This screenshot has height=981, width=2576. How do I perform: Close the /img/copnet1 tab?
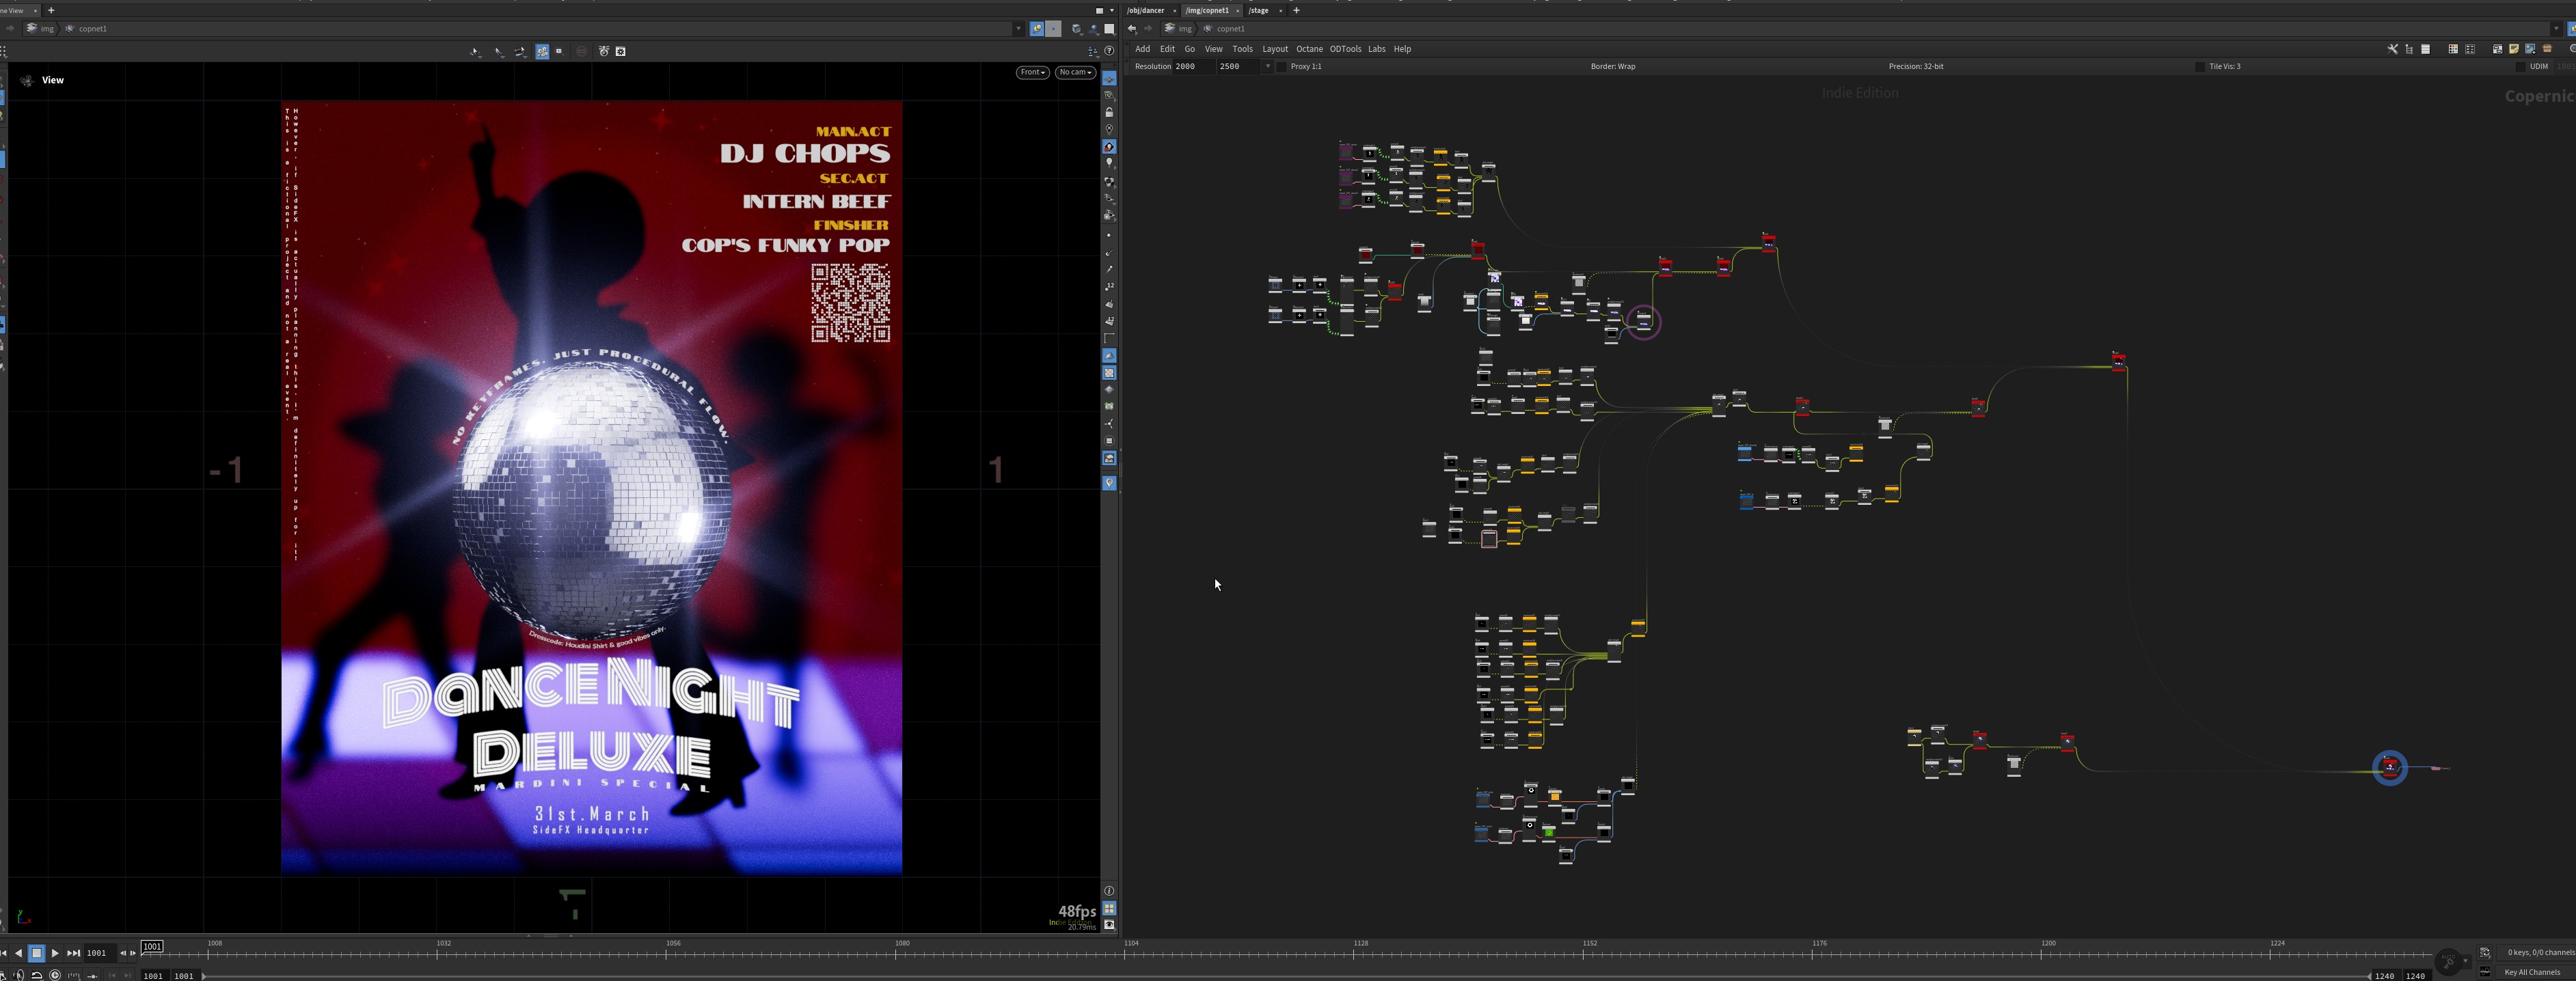click(x=1237, y=10)
